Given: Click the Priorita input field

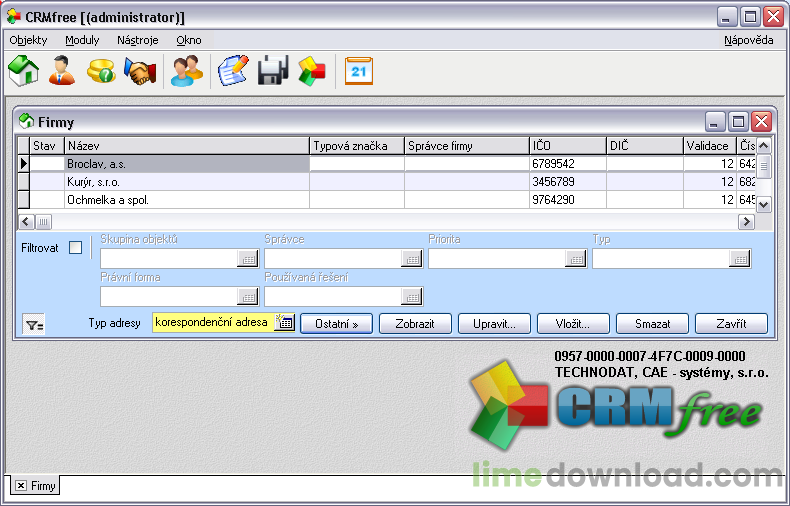Looking at the screenshot, I should pos(497,259).
